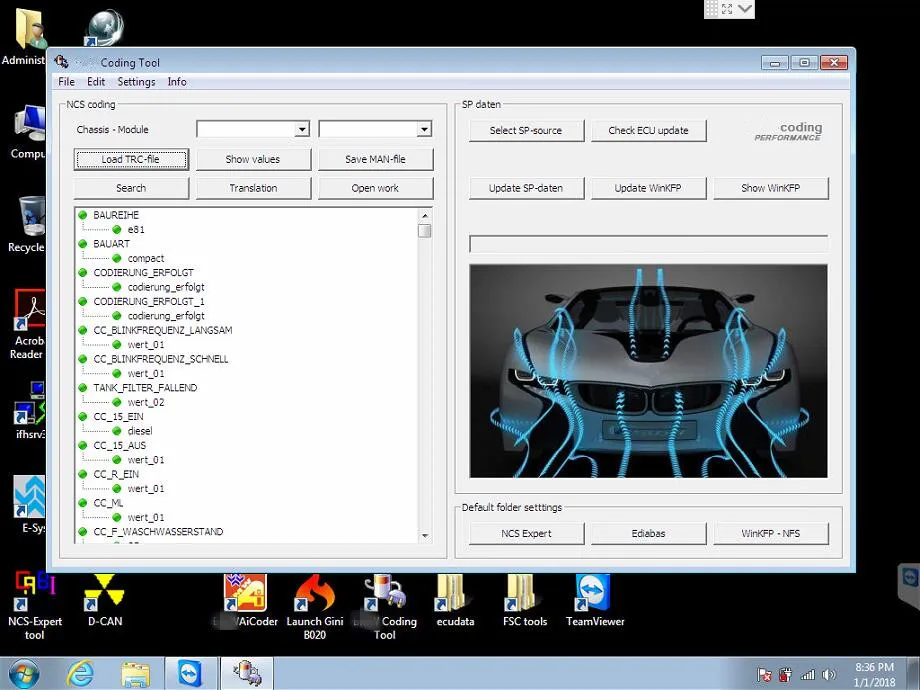Select the wert_02 tree value

point(146,402)
